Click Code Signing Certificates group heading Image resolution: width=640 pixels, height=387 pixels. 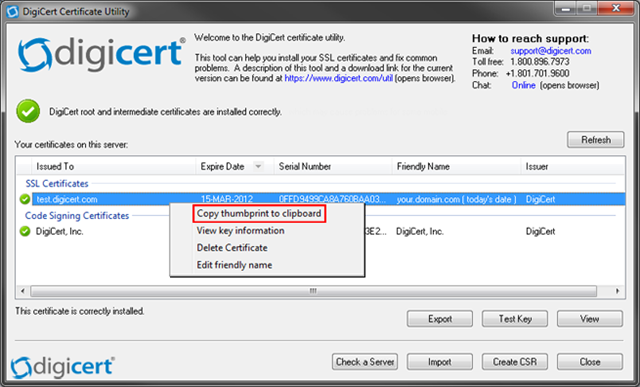[x=77, y=216]
